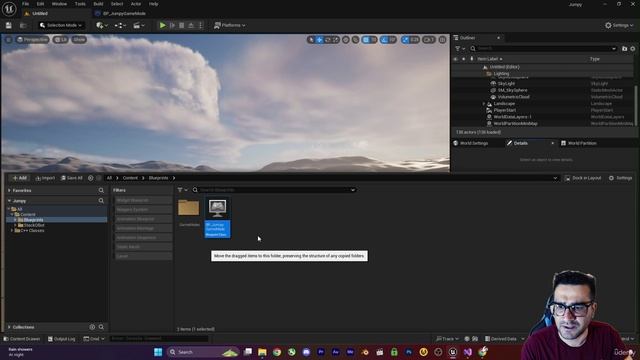Expand the Favorites section
Screen dimensions: 640x360
pos(9,191)
